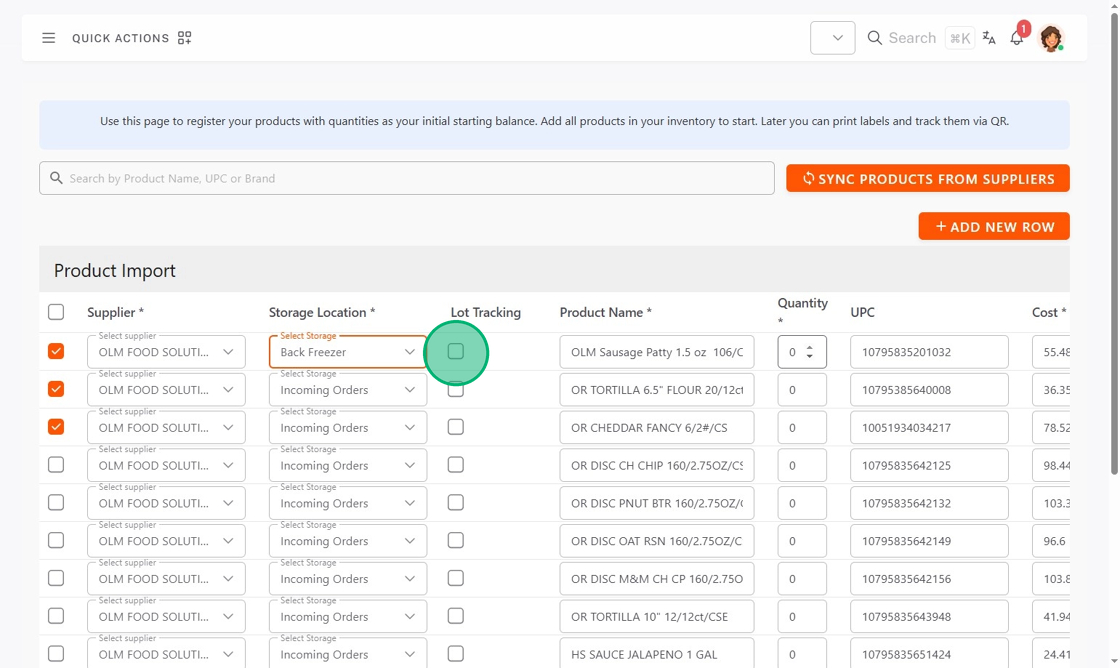Open supplier dropdown for OR CHEDDAR FANCY row
This screenshot has height=668, width=1120.
(166, 427)
